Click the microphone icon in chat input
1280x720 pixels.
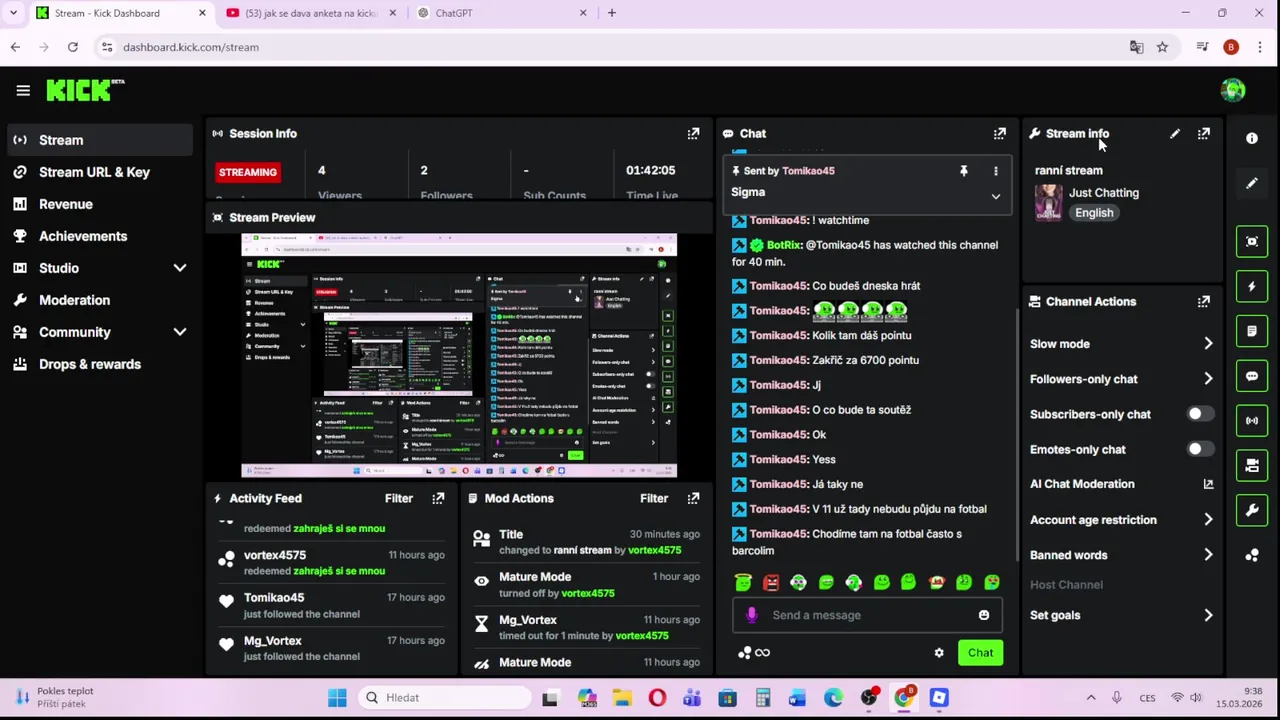pyautogui.click(x=752, y=615)
